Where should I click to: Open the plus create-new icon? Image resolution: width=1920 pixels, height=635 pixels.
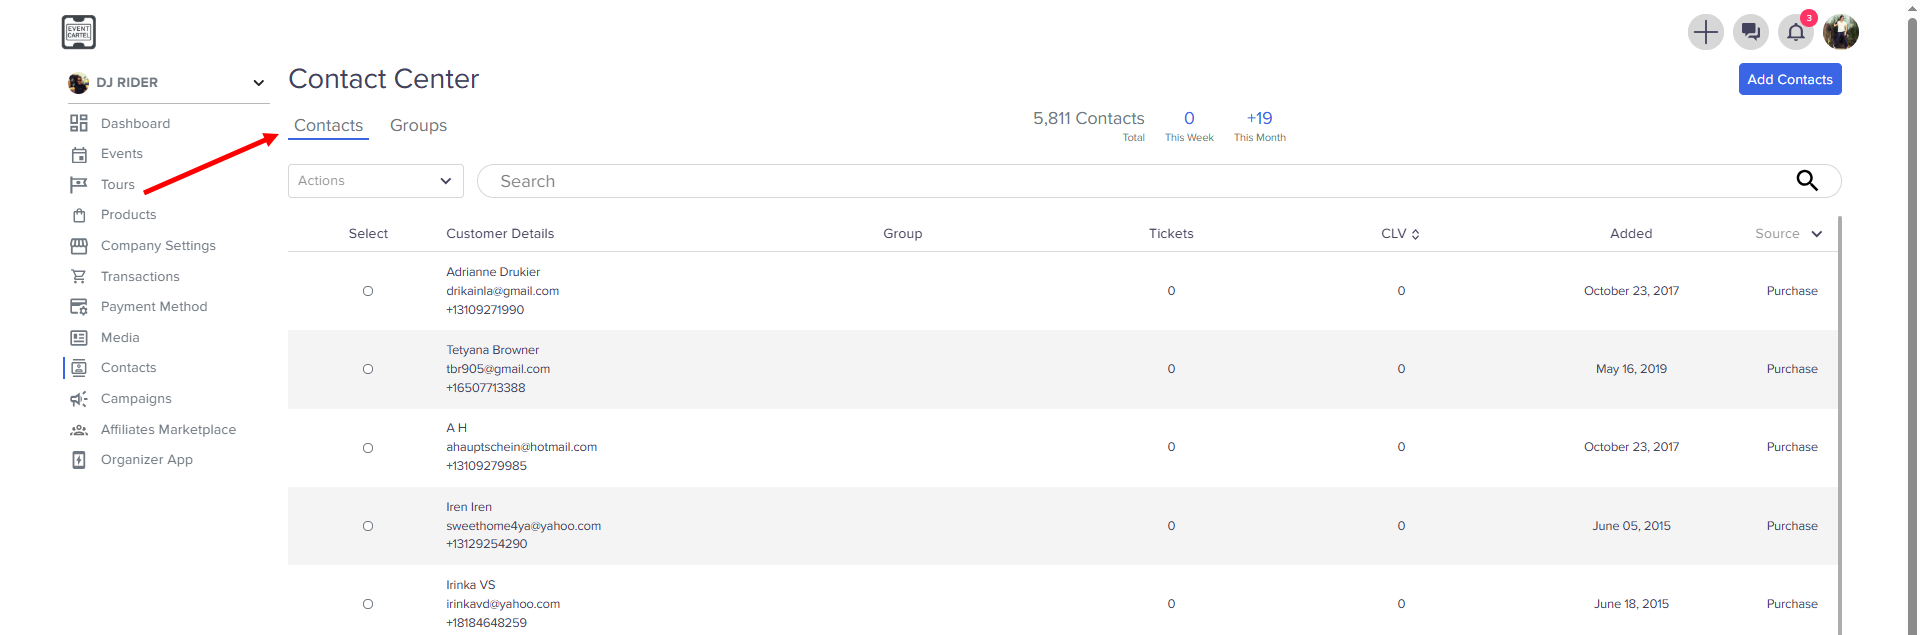tap(1705, 32)
